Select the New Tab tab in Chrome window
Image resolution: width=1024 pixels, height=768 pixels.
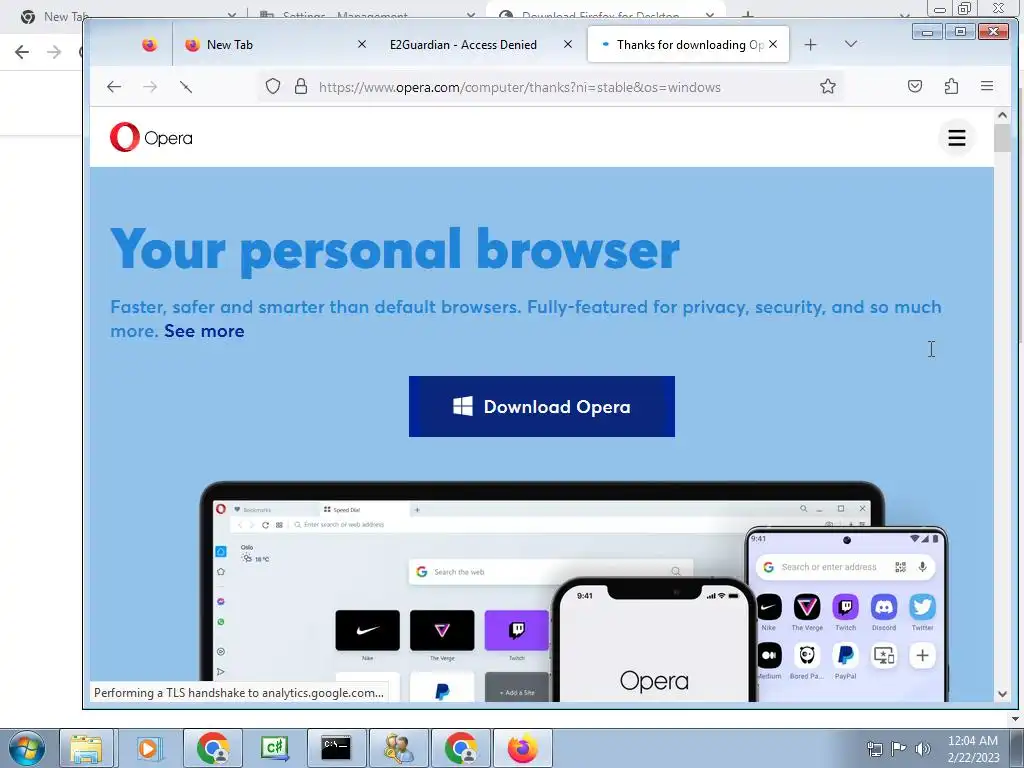click(x=56, y=16)
